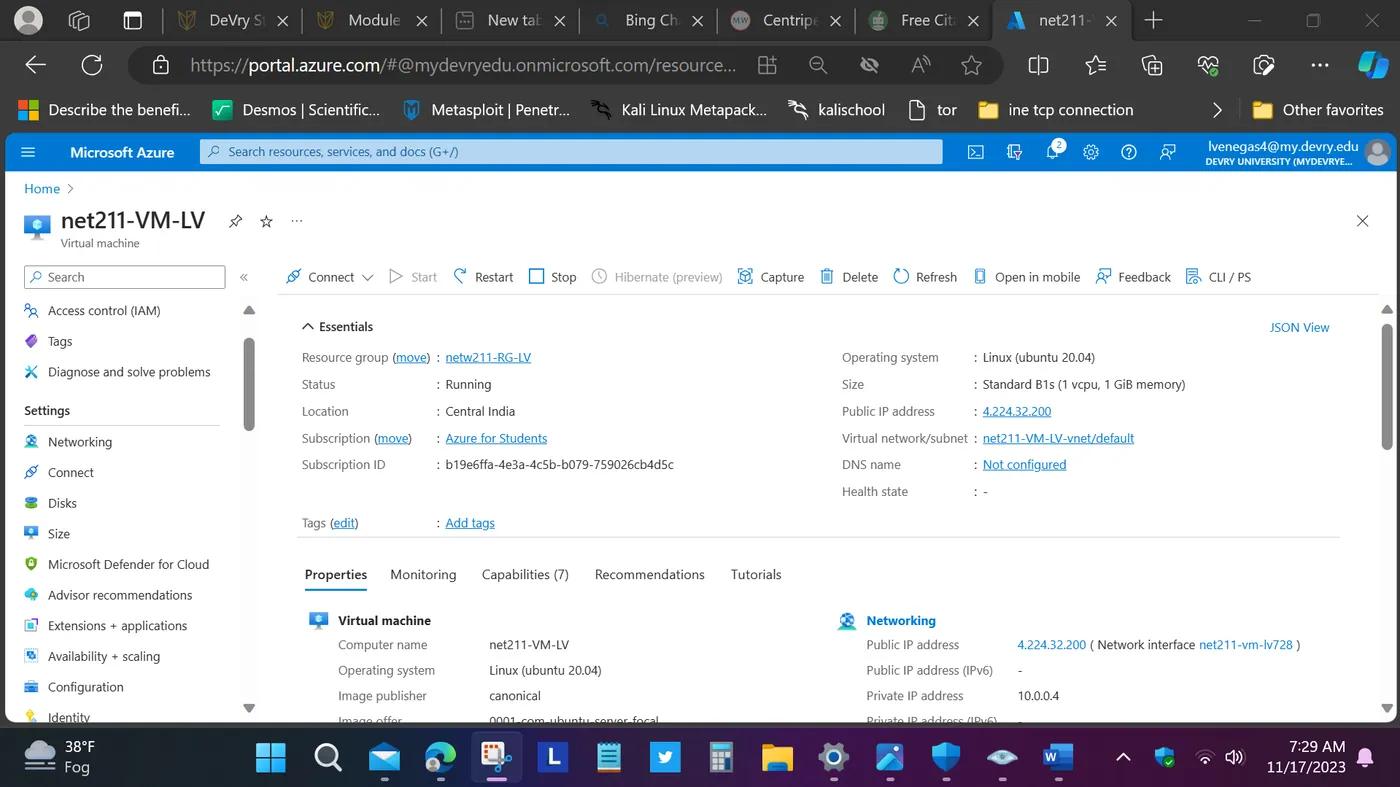This screenshot has width=1400, height=787.
Task: Close the net211-VM-LV blade
Action: (x=1362, y=221)
